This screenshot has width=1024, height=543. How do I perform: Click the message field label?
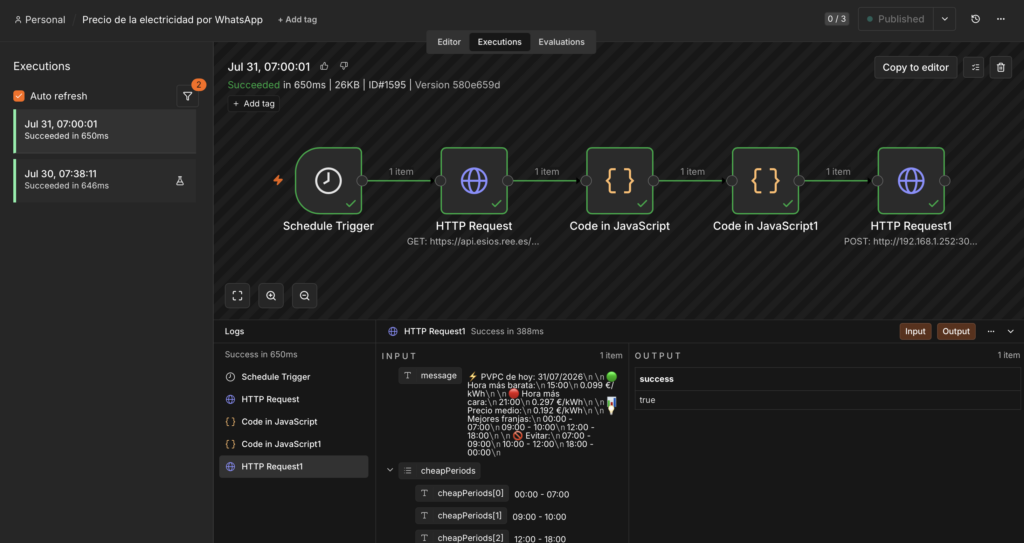point(430,375)
